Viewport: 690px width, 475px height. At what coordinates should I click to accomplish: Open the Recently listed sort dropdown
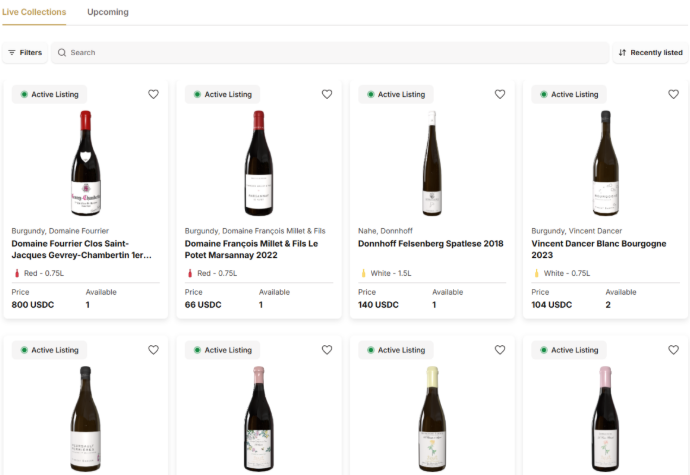[x=650, y=52]
